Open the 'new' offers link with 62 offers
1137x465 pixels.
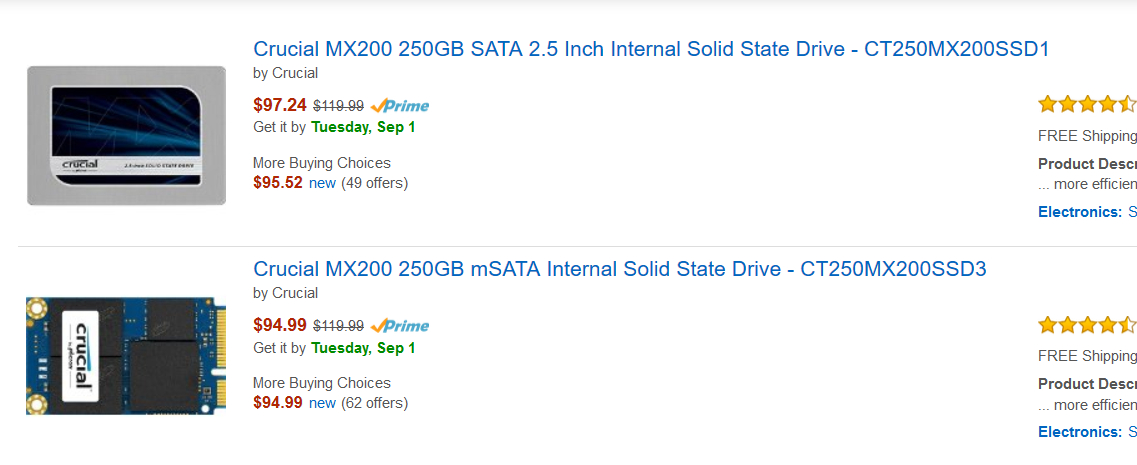point(322,403)
